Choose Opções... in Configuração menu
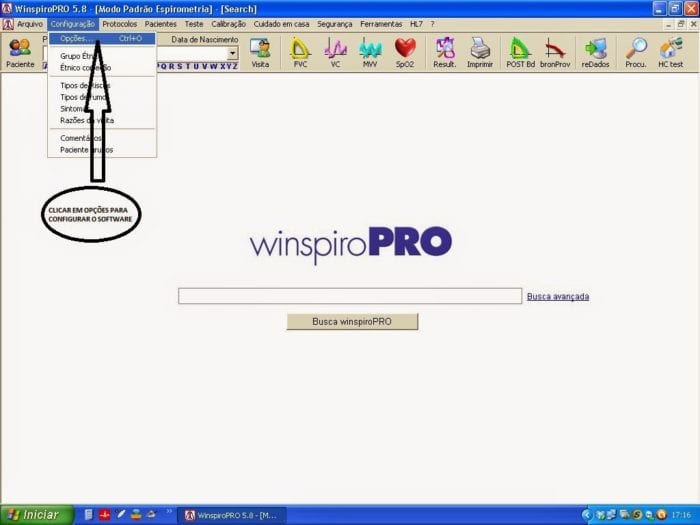The height and width of the screenshot is (525, 700). pos(102,39)
